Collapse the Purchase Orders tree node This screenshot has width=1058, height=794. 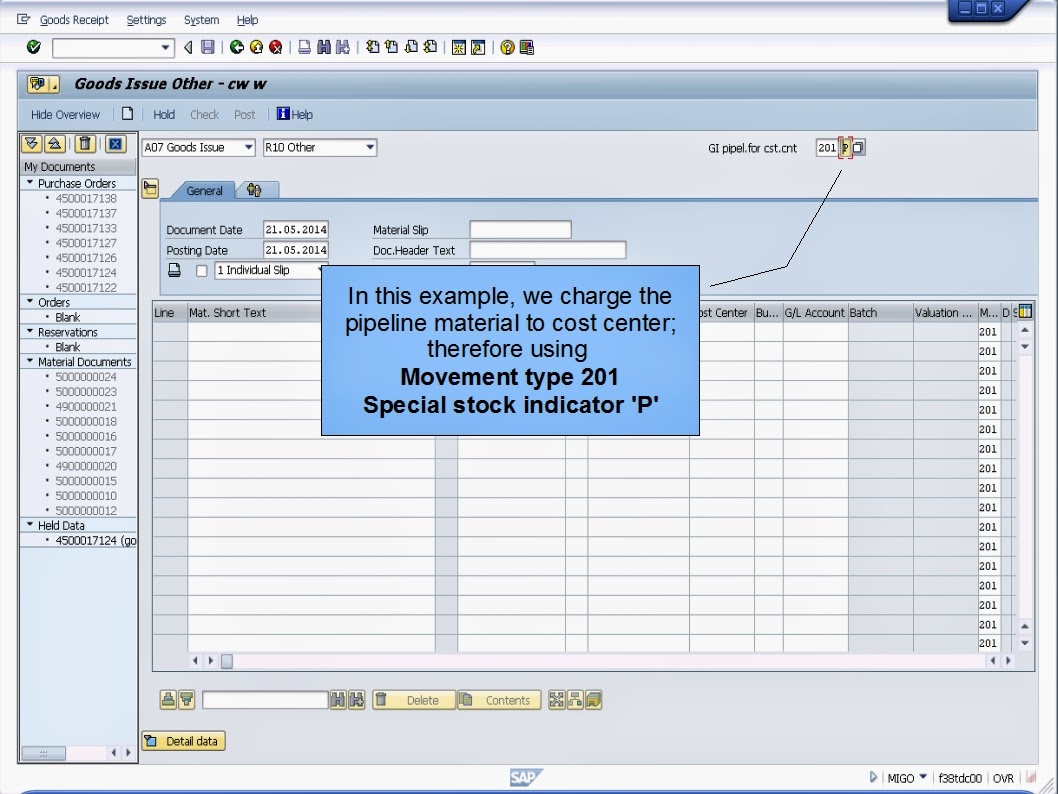30,183
